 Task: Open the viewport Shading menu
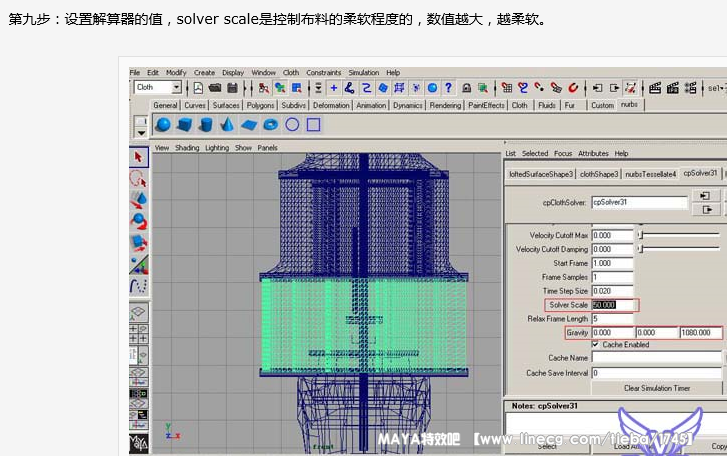tap(187, 148)
